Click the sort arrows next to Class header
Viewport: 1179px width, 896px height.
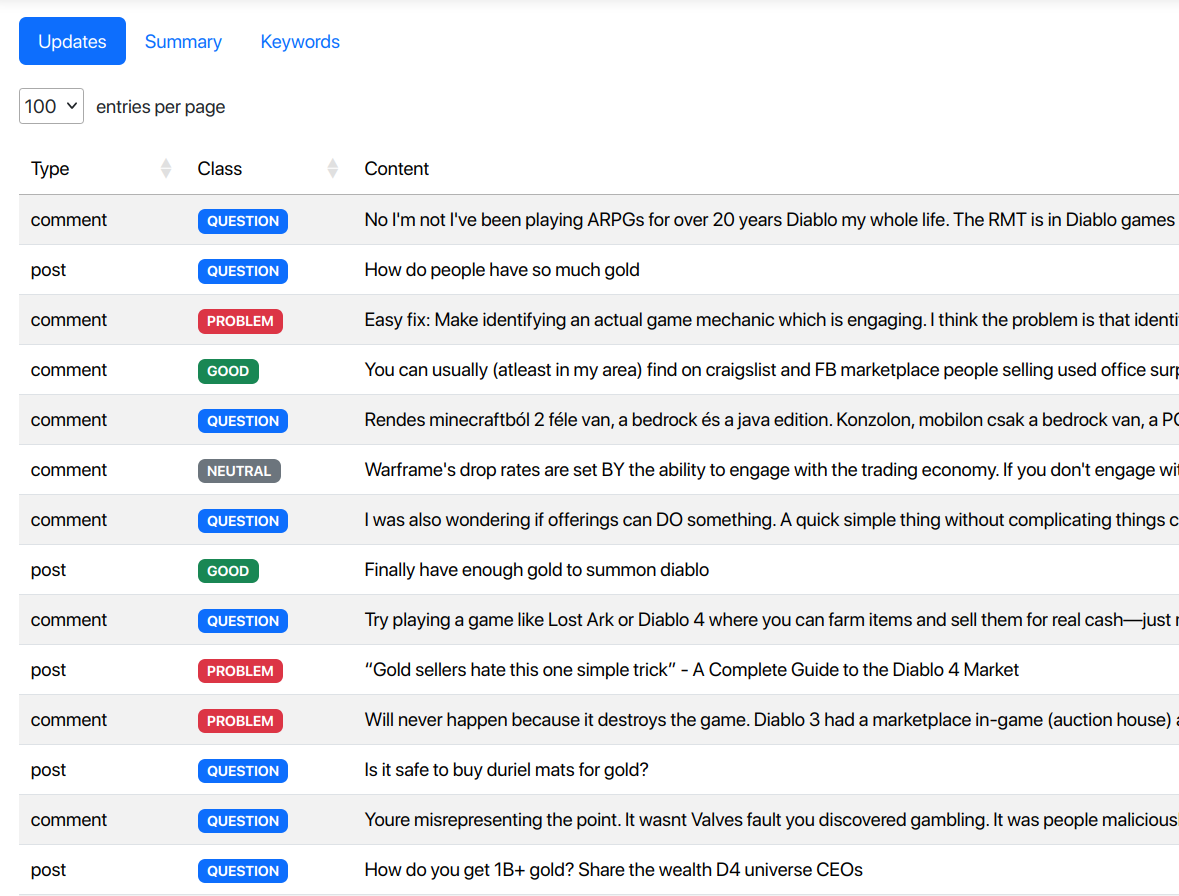(332, 168)
